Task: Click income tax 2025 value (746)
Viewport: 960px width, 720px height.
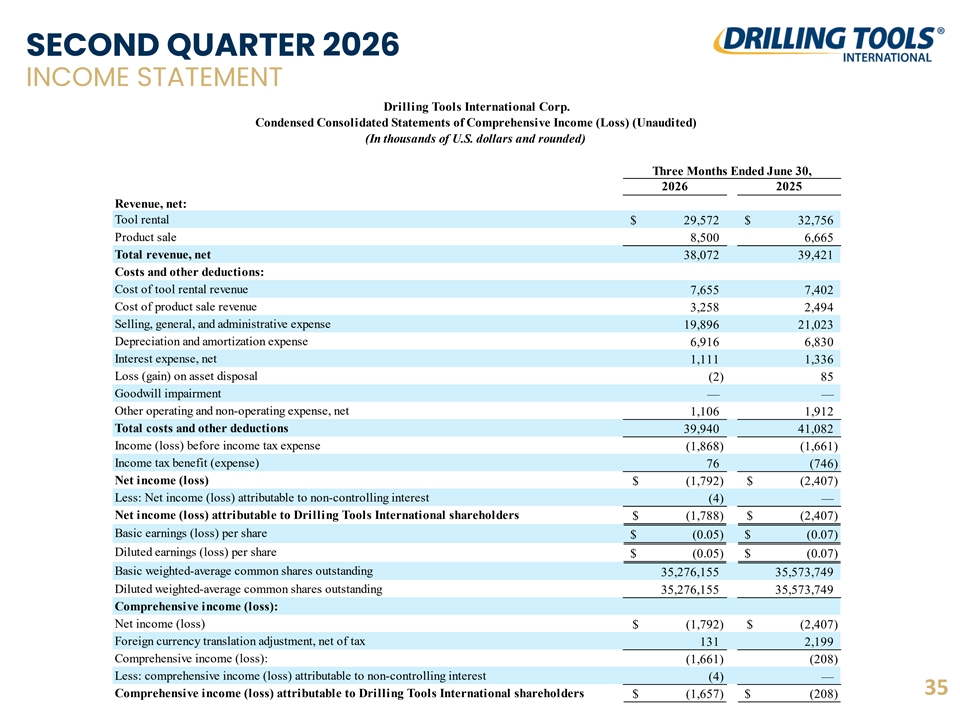Action: 823,463
